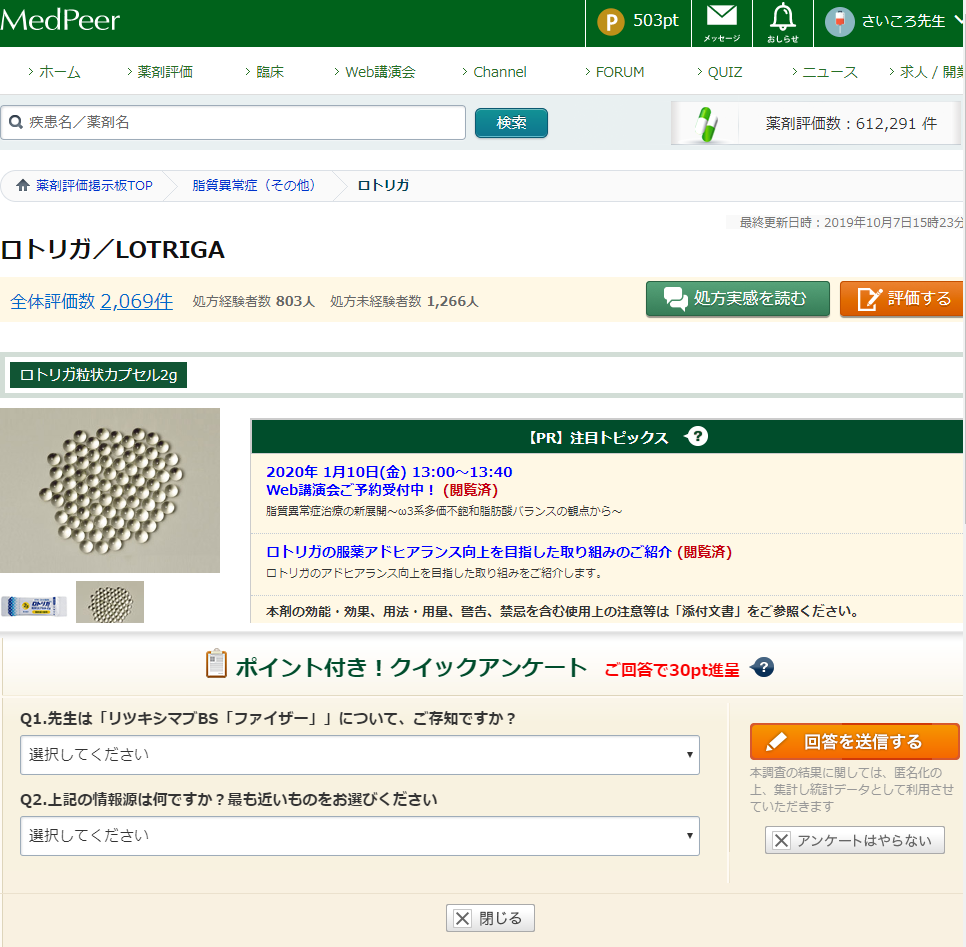Click the アンケートはやらない button
The height and width of the screenshot is (947, 966).
pos(854,840)
